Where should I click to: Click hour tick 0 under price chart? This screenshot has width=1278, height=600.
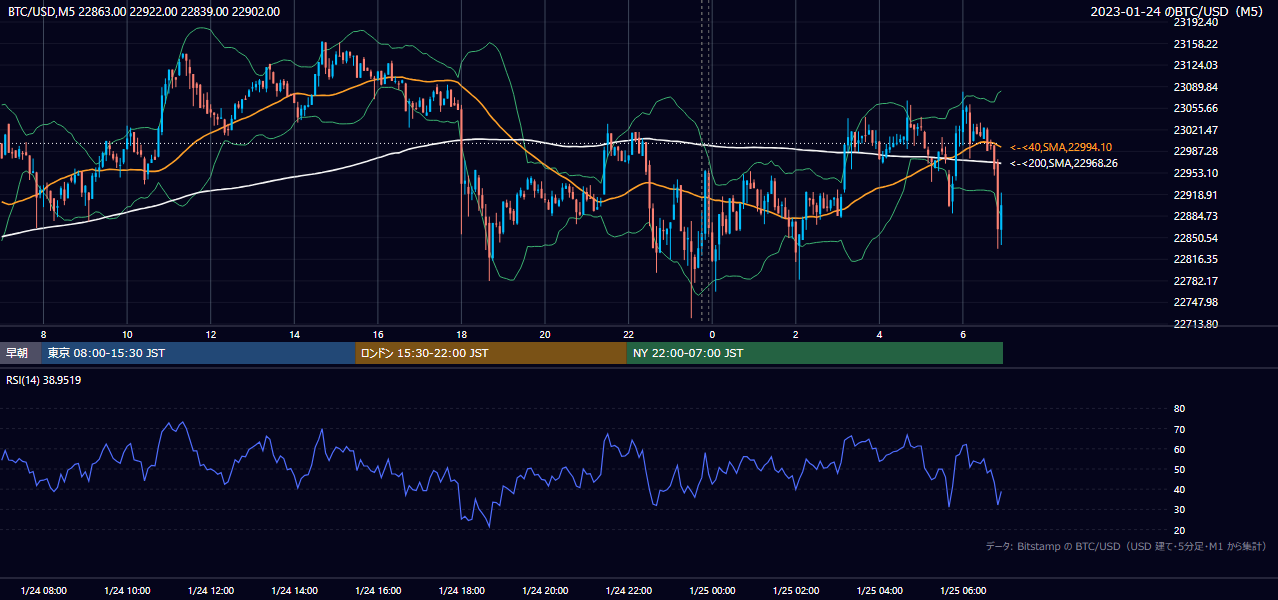coord(712,334)
